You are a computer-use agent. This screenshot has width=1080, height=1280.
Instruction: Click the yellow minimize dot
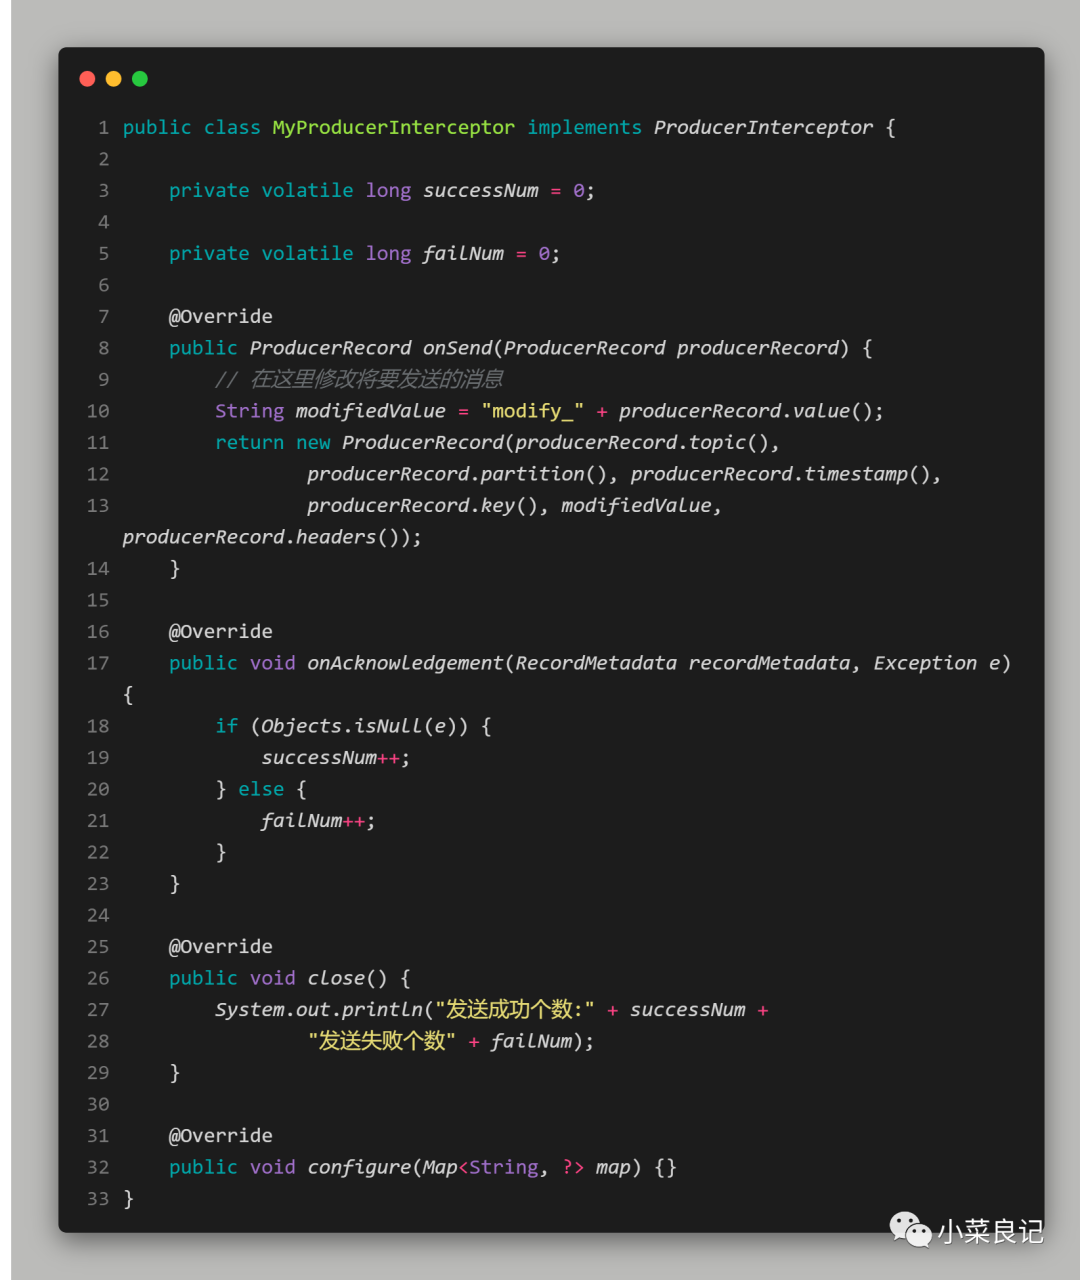(x=113, y=79)
